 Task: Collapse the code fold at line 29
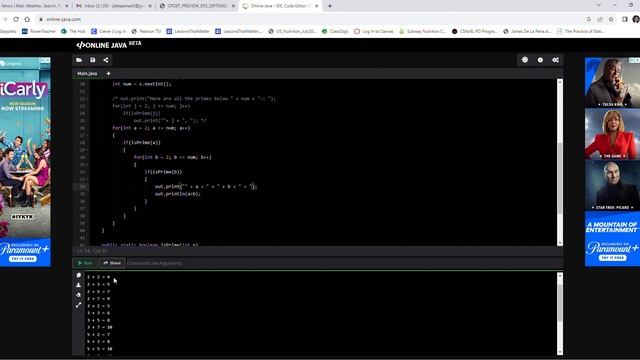87,150
